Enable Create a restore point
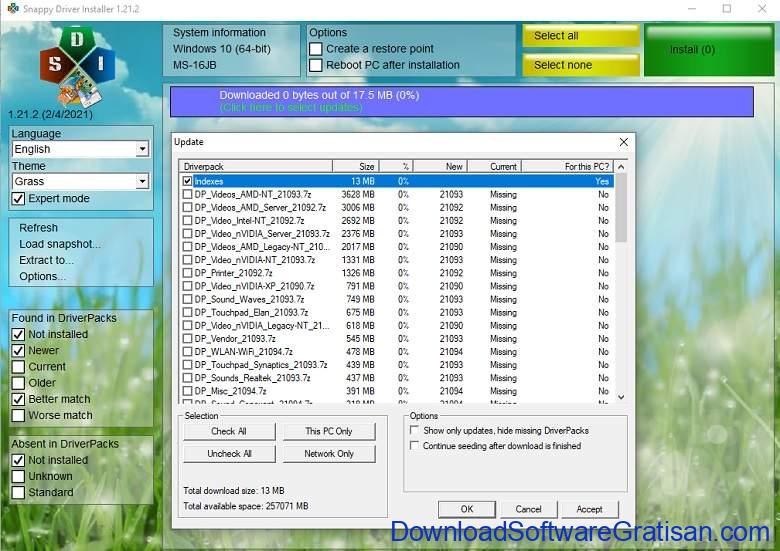This screenshot has height=551, width=780. coord(315,49)
